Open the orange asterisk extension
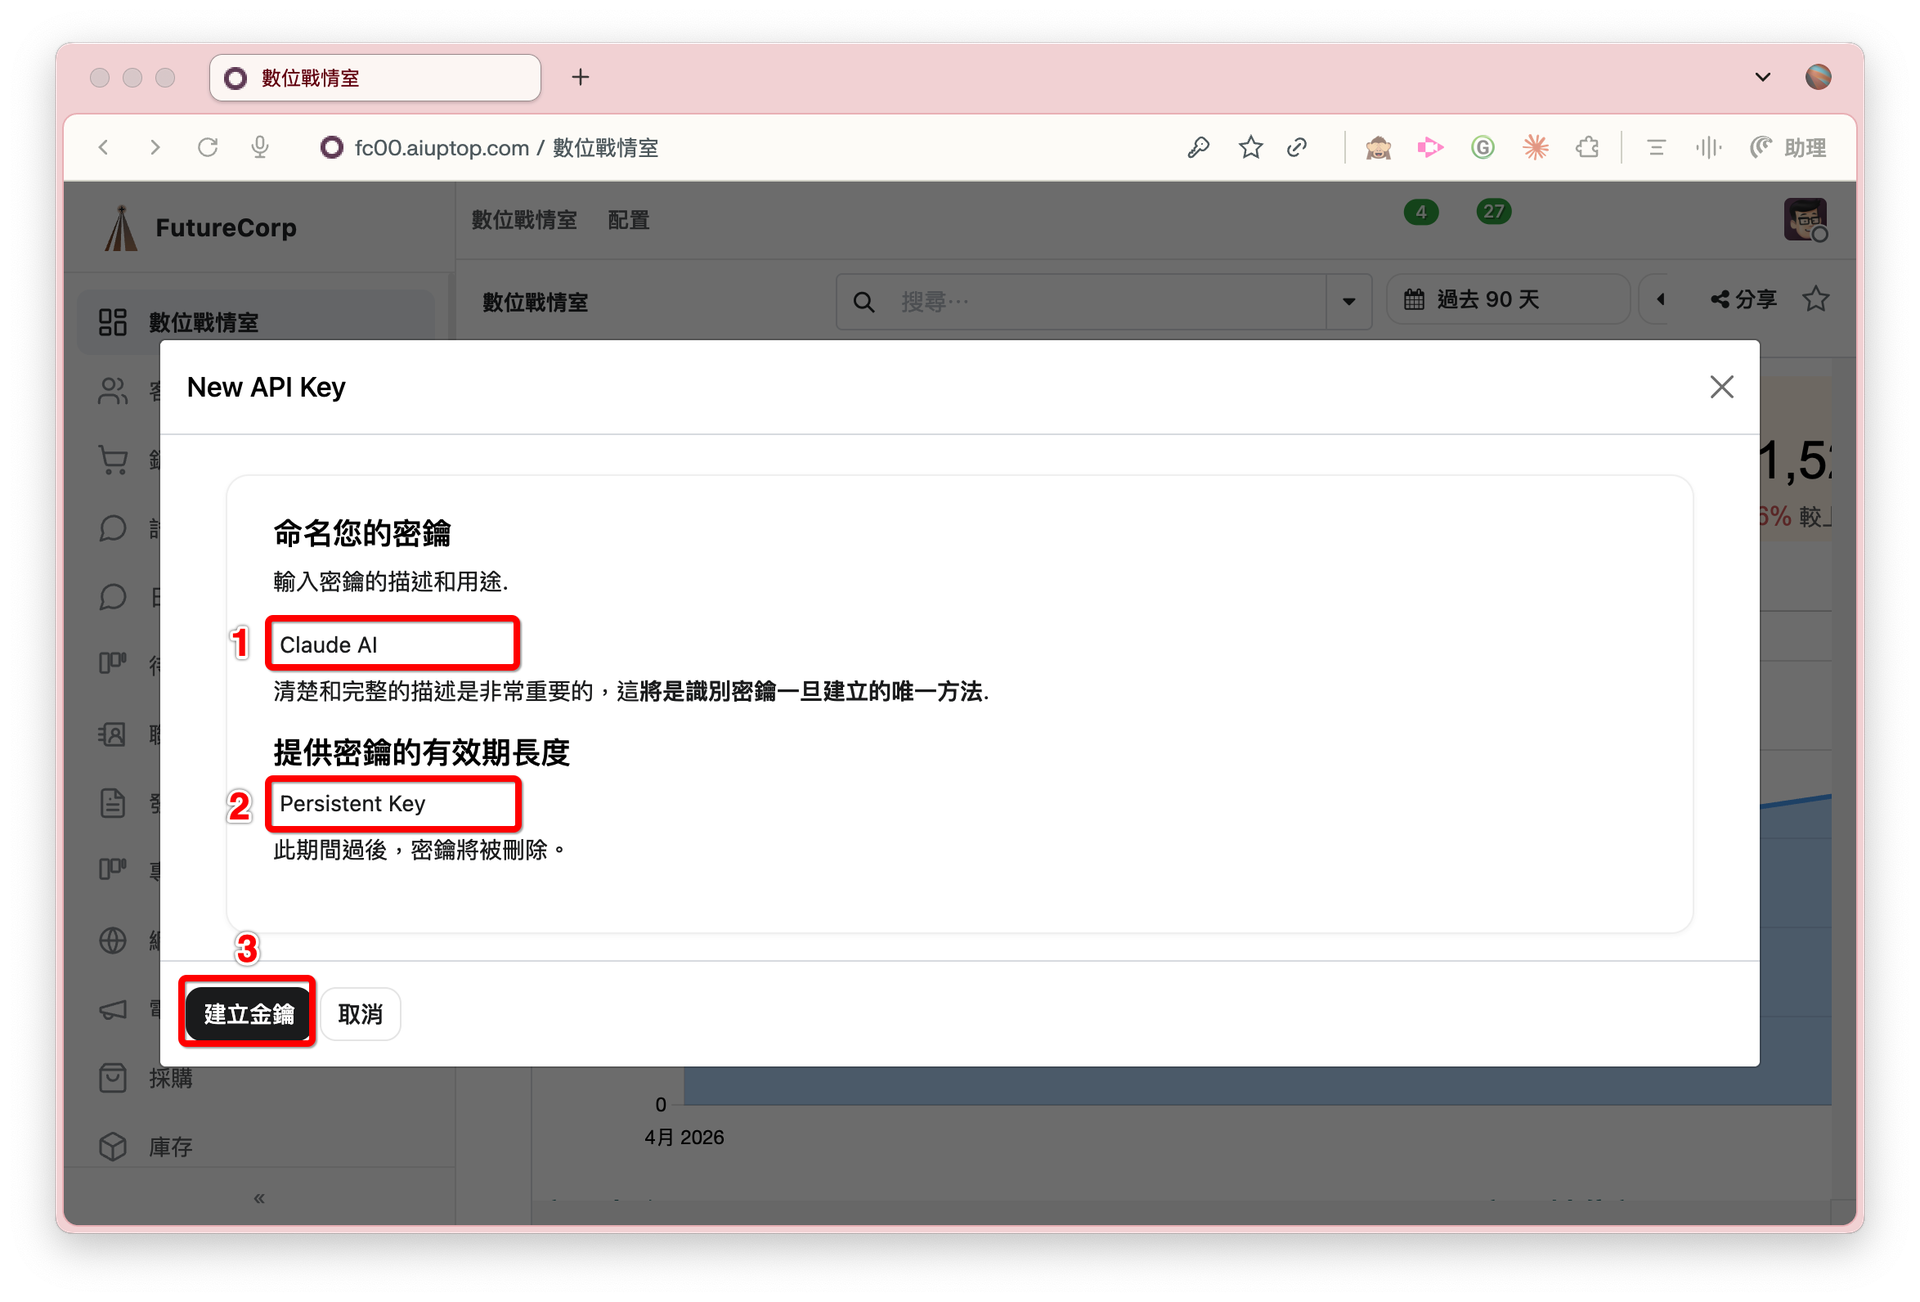The image size is (1920, 1302). point(1535,148)
